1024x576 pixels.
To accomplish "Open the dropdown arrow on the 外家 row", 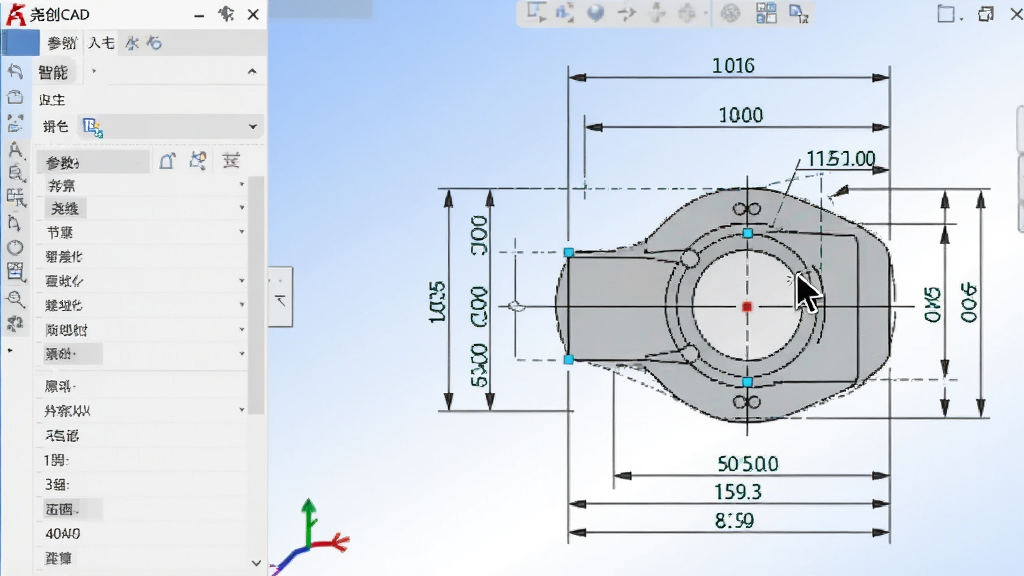I will (242, 410).
